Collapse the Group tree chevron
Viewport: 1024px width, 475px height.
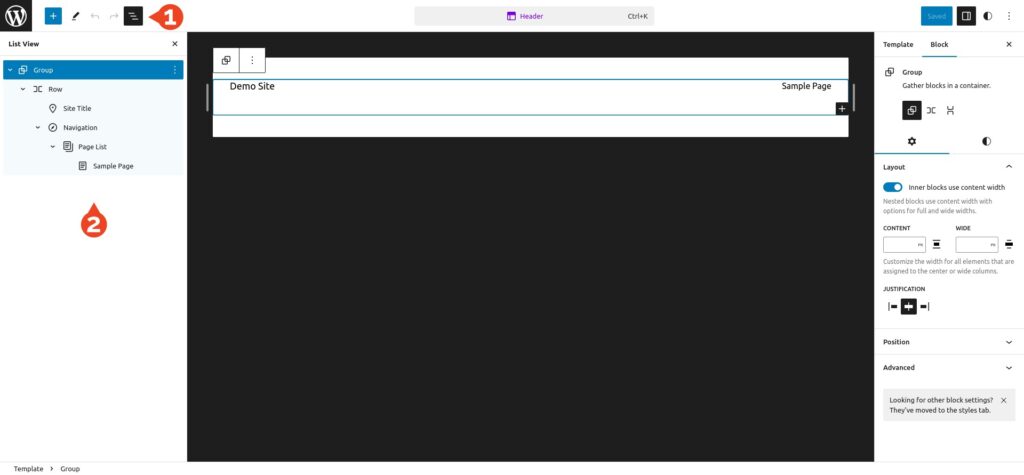click(x=10, y=70)
